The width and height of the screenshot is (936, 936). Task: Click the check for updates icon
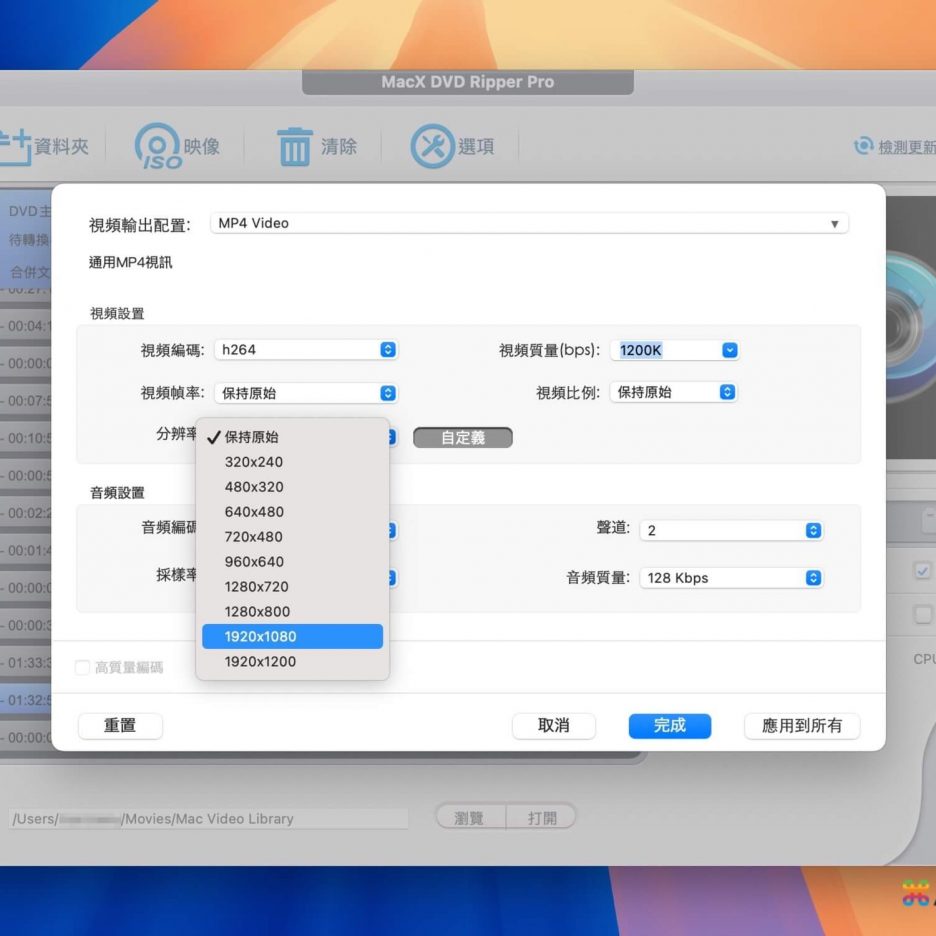[863, 147]
